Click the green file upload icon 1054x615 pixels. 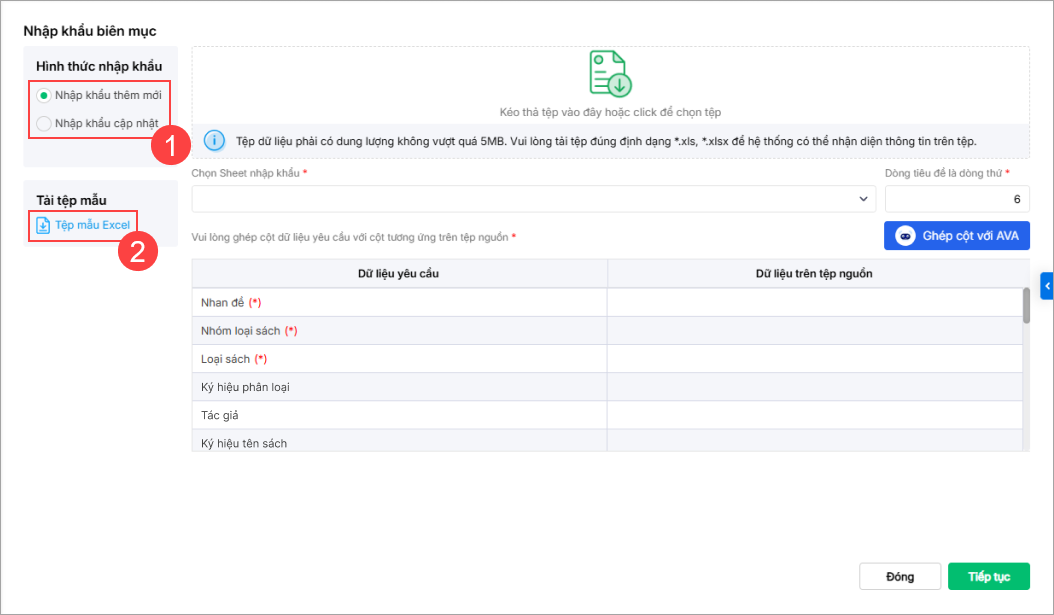tap(610, 73)
